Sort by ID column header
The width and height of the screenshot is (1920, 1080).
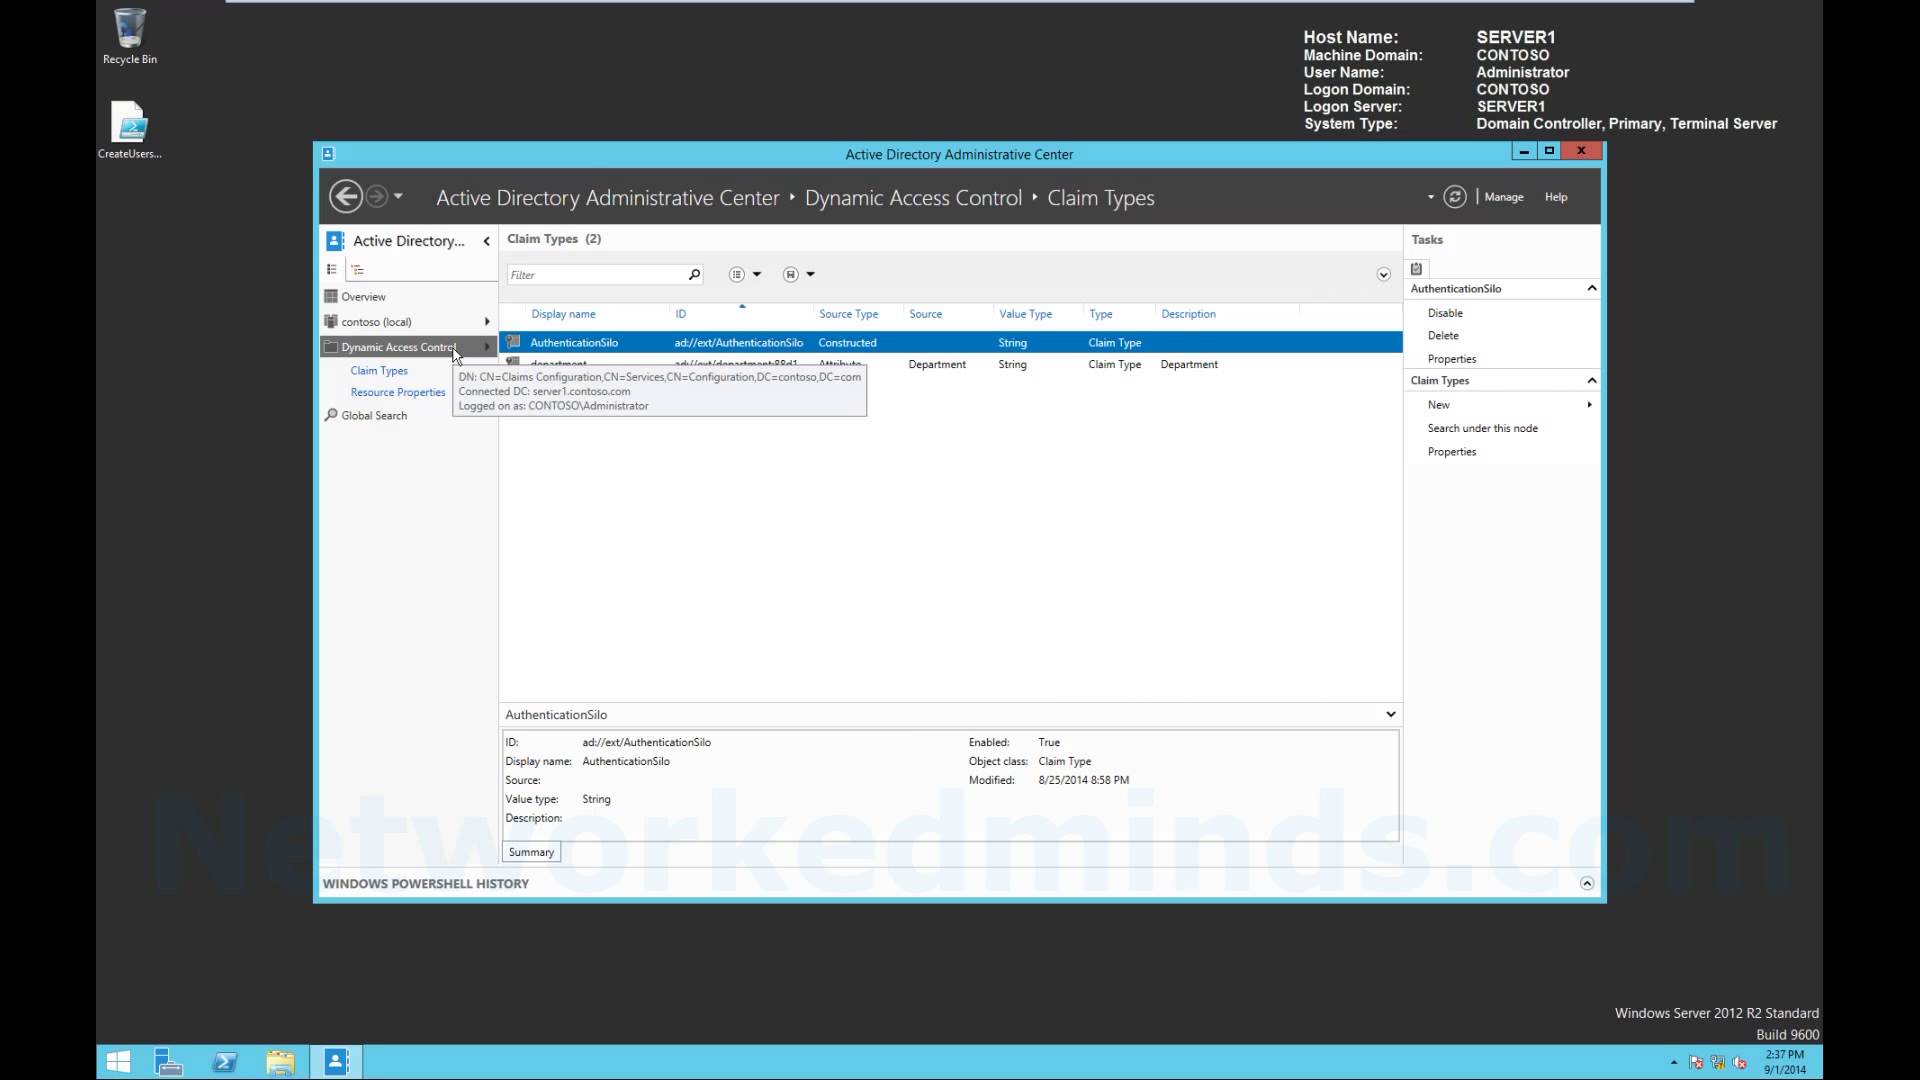point(680,314)
